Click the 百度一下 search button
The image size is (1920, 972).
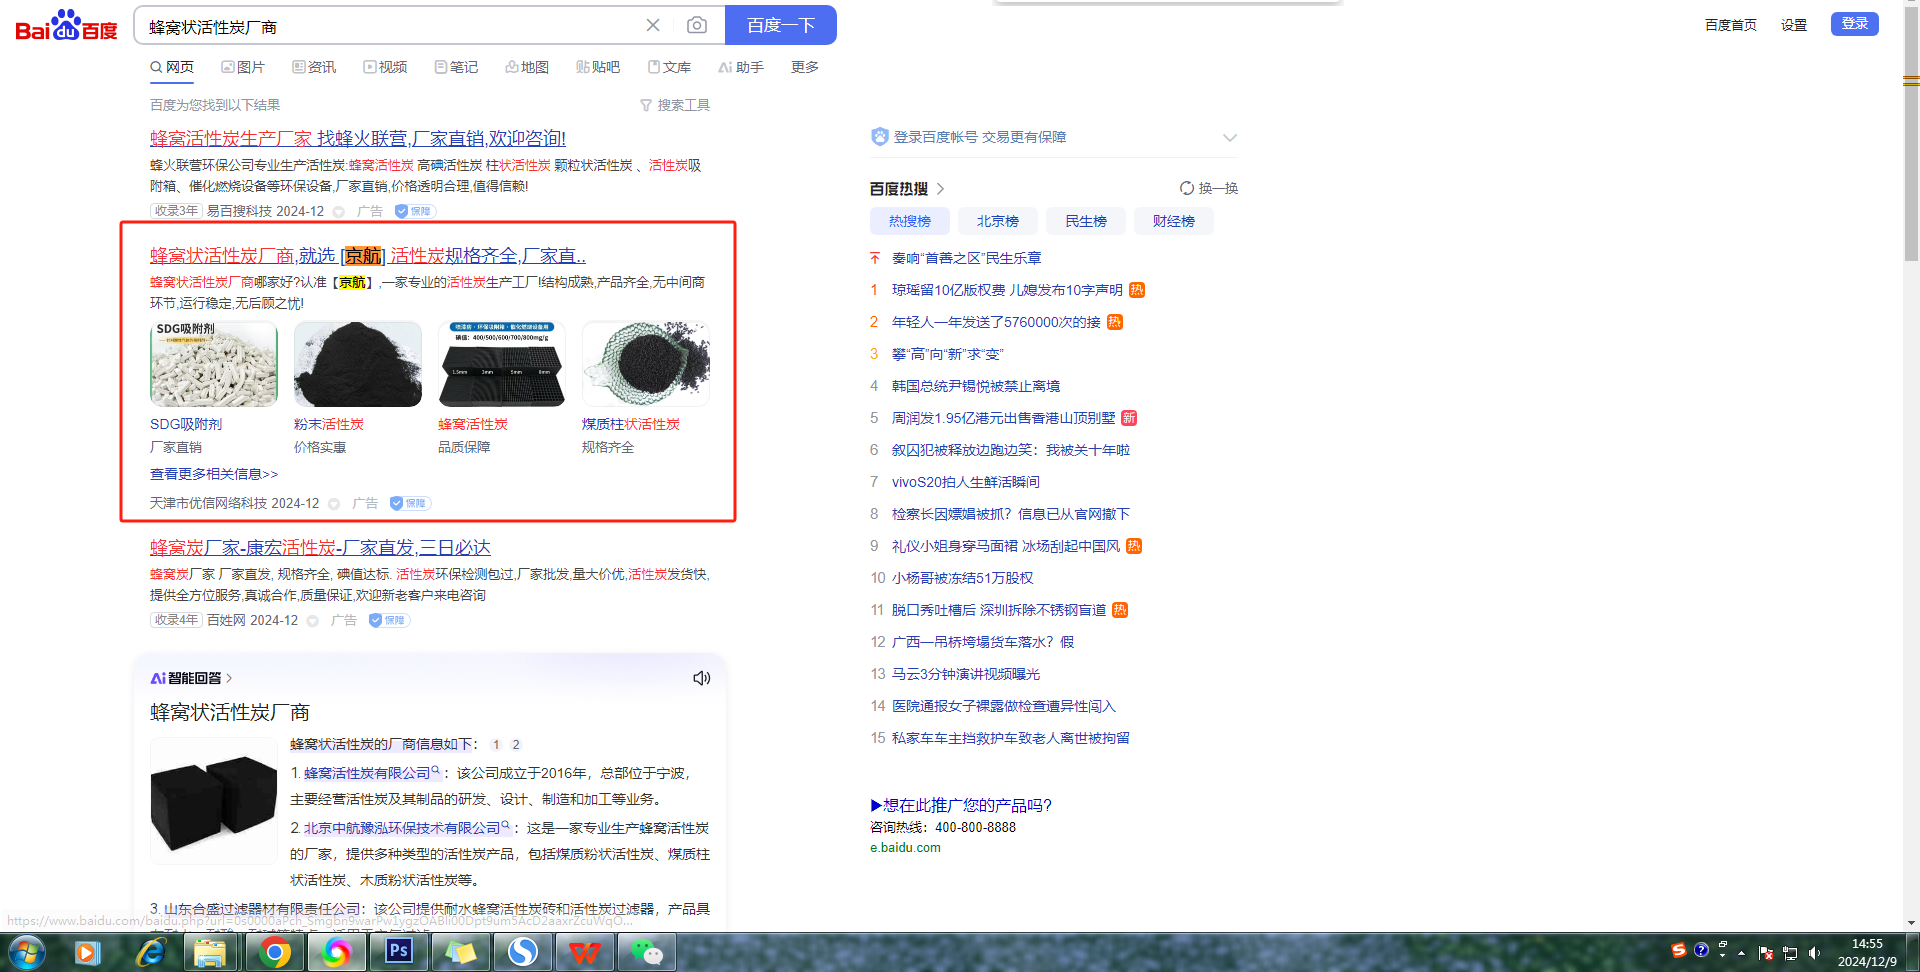[781, 25]
